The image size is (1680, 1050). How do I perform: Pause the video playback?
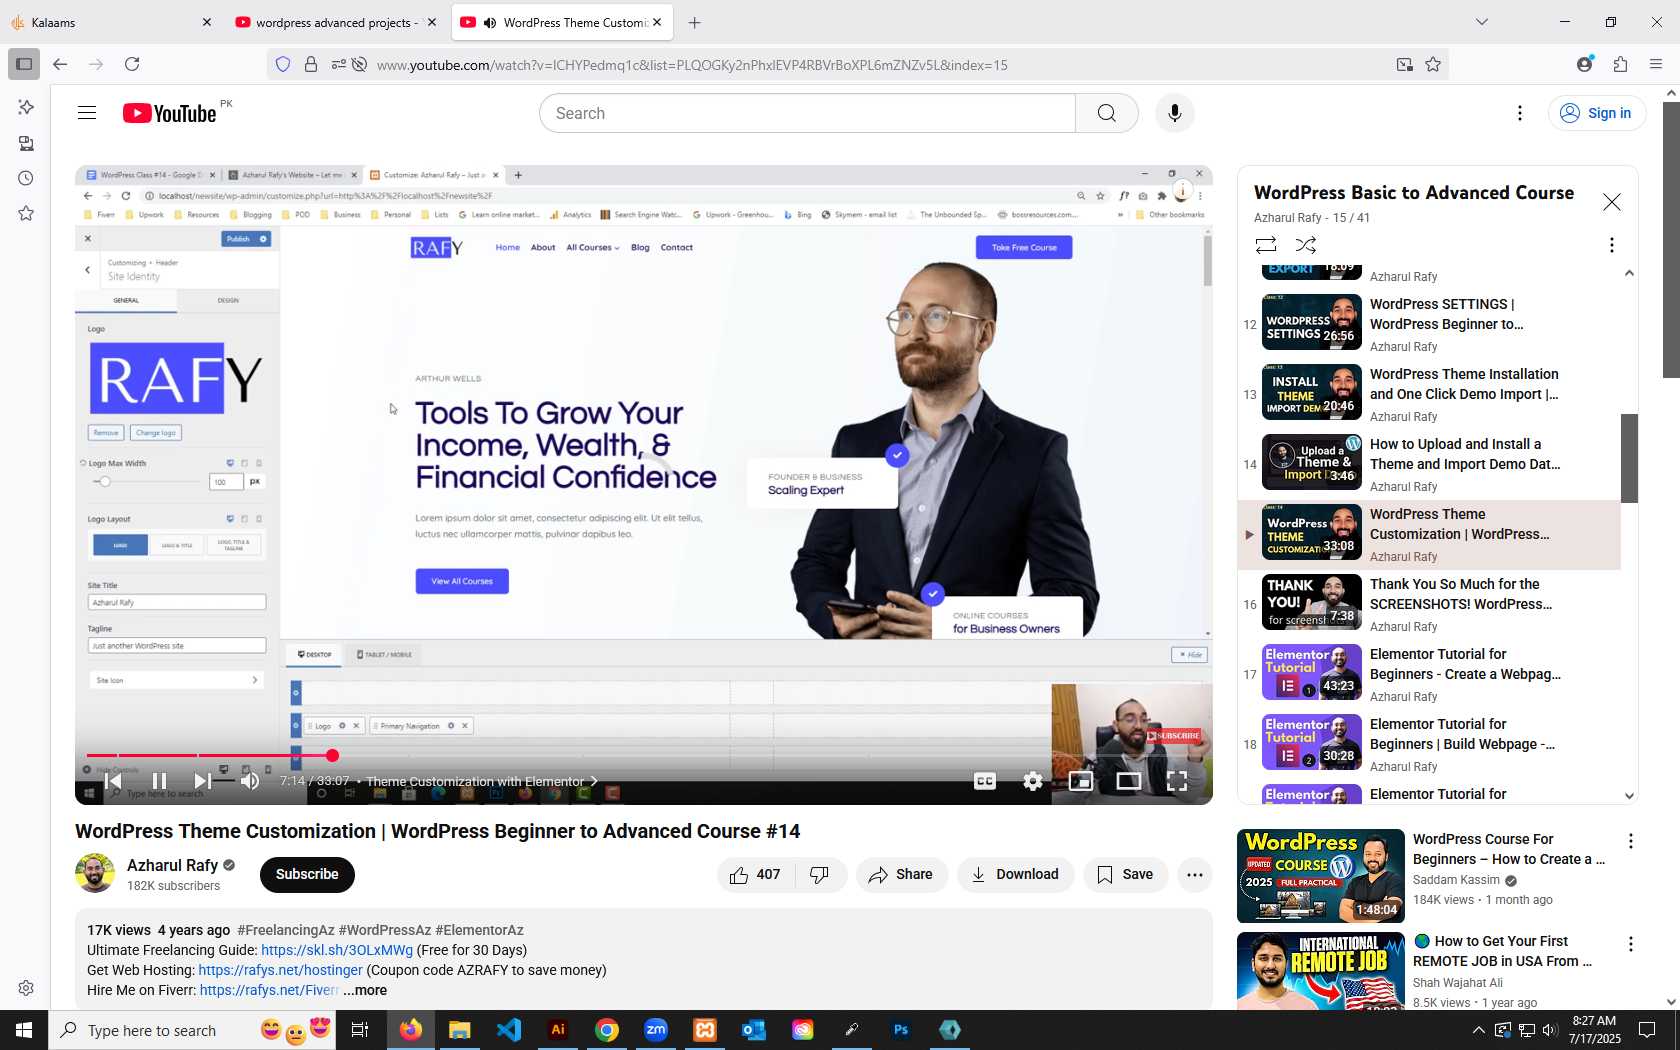point(159,781)
